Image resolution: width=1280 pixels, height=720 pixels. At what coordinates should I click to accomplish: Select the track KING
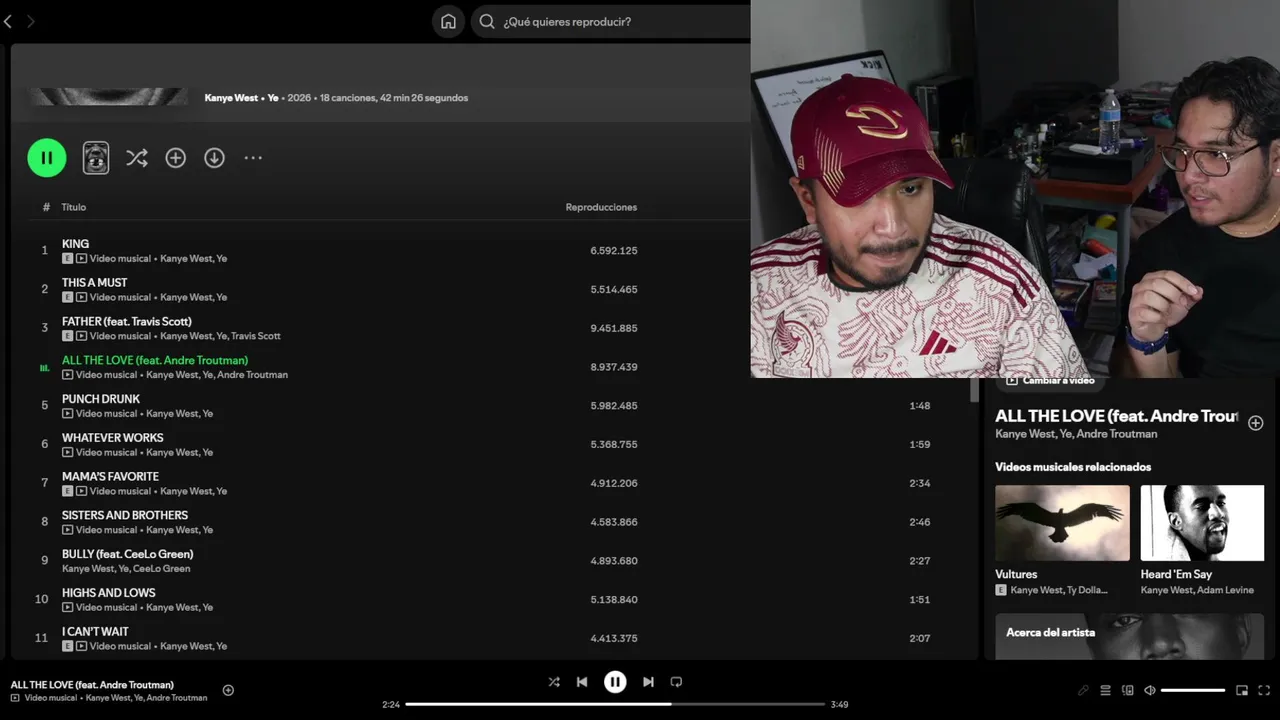[x=75, y=244]
